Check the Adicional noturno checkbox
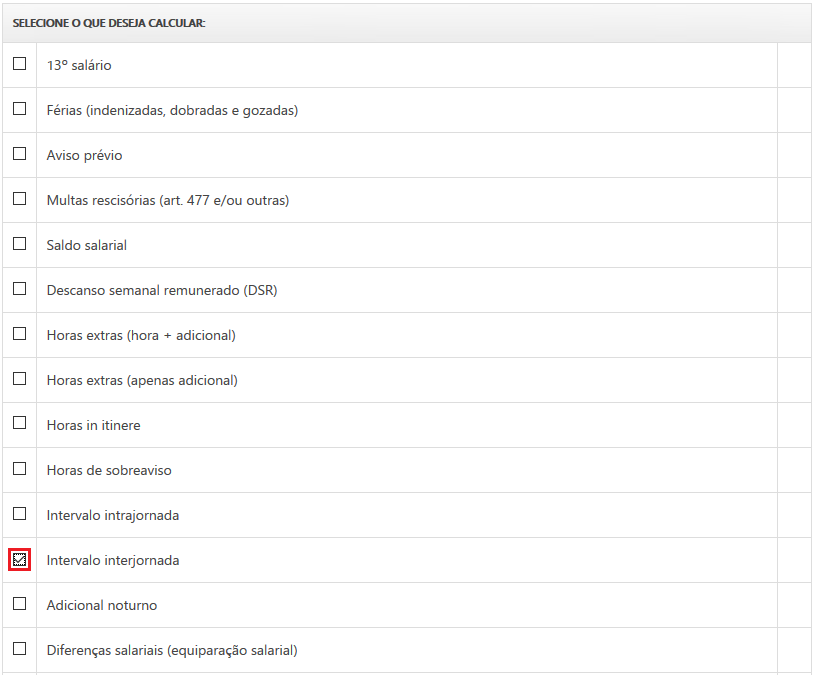816x675 pixels. coord(19,604)
